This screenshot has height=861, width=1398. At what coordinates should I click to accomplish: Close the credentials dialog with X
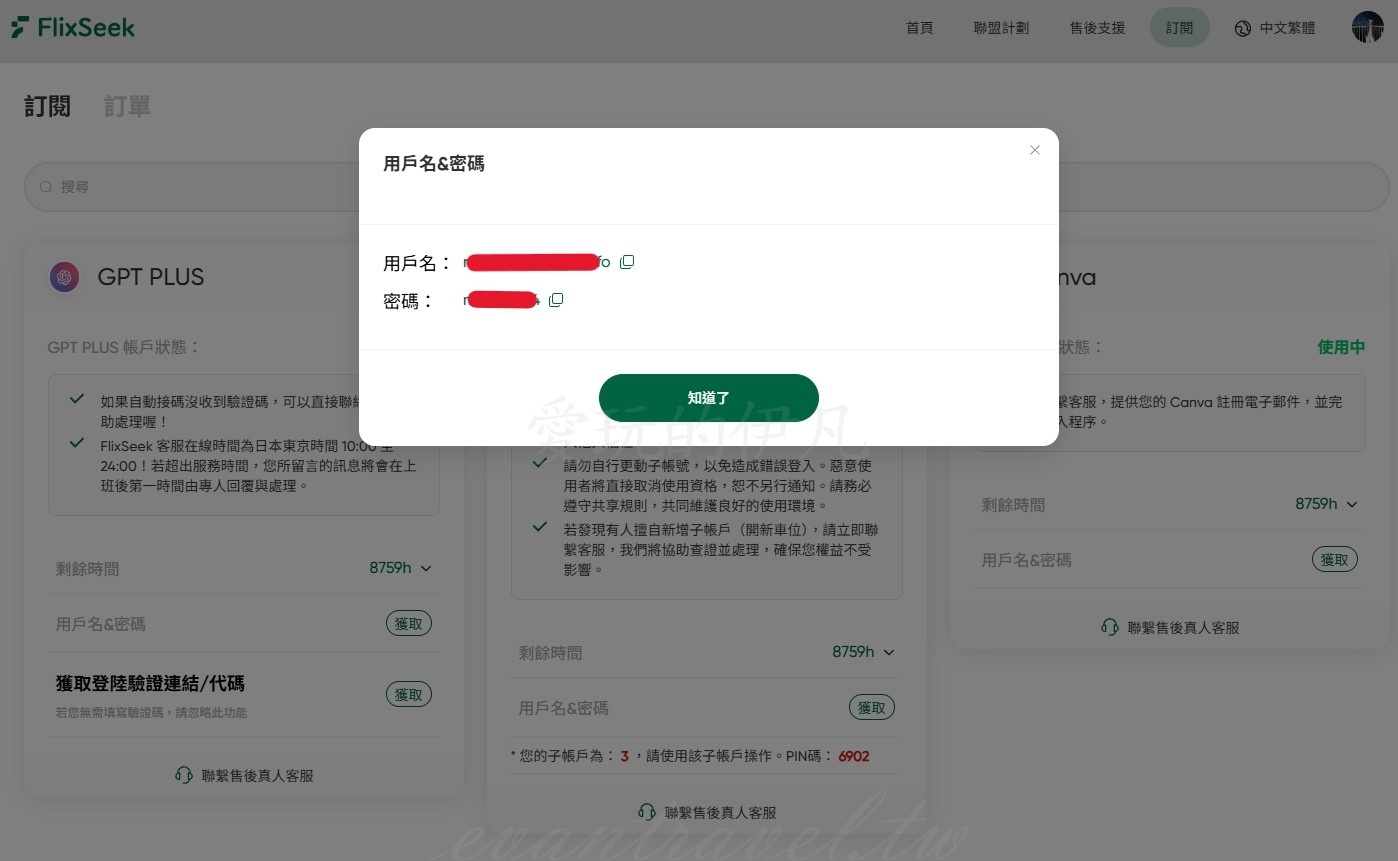pyautogui.click(x=1035, y=150)
